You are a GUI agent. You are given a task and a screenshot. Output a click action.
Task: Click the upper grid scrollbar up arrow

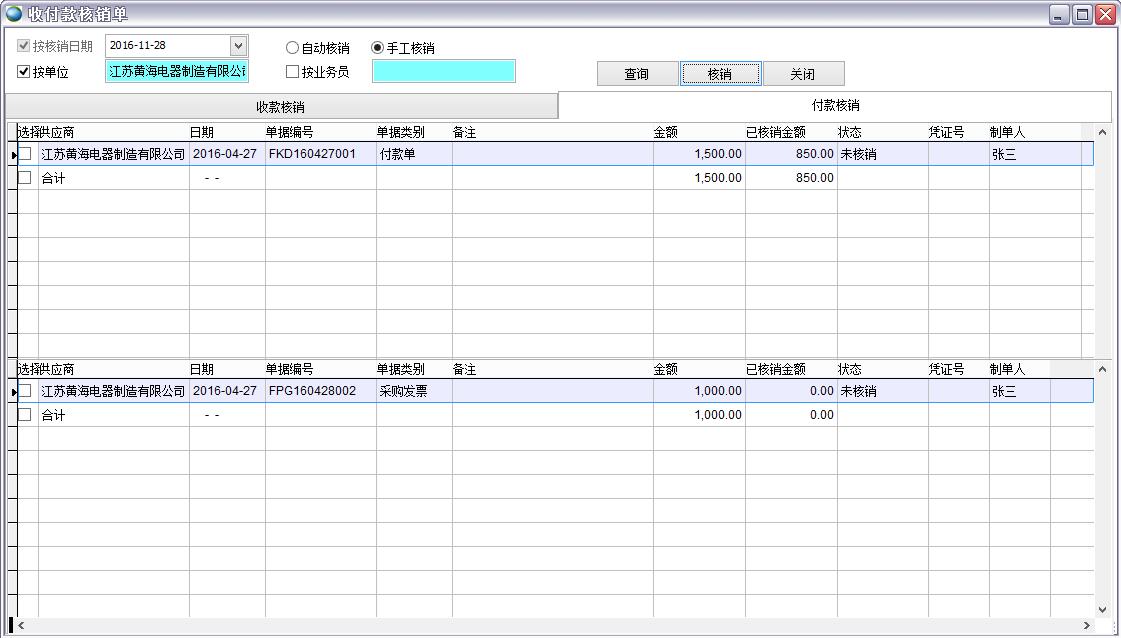point(1102,130)
